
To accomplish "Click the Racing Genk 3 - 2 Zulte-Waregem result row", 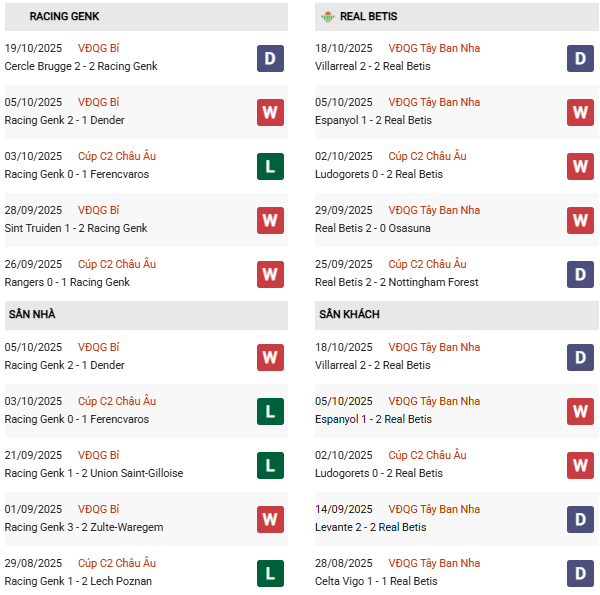I will 84,527.
